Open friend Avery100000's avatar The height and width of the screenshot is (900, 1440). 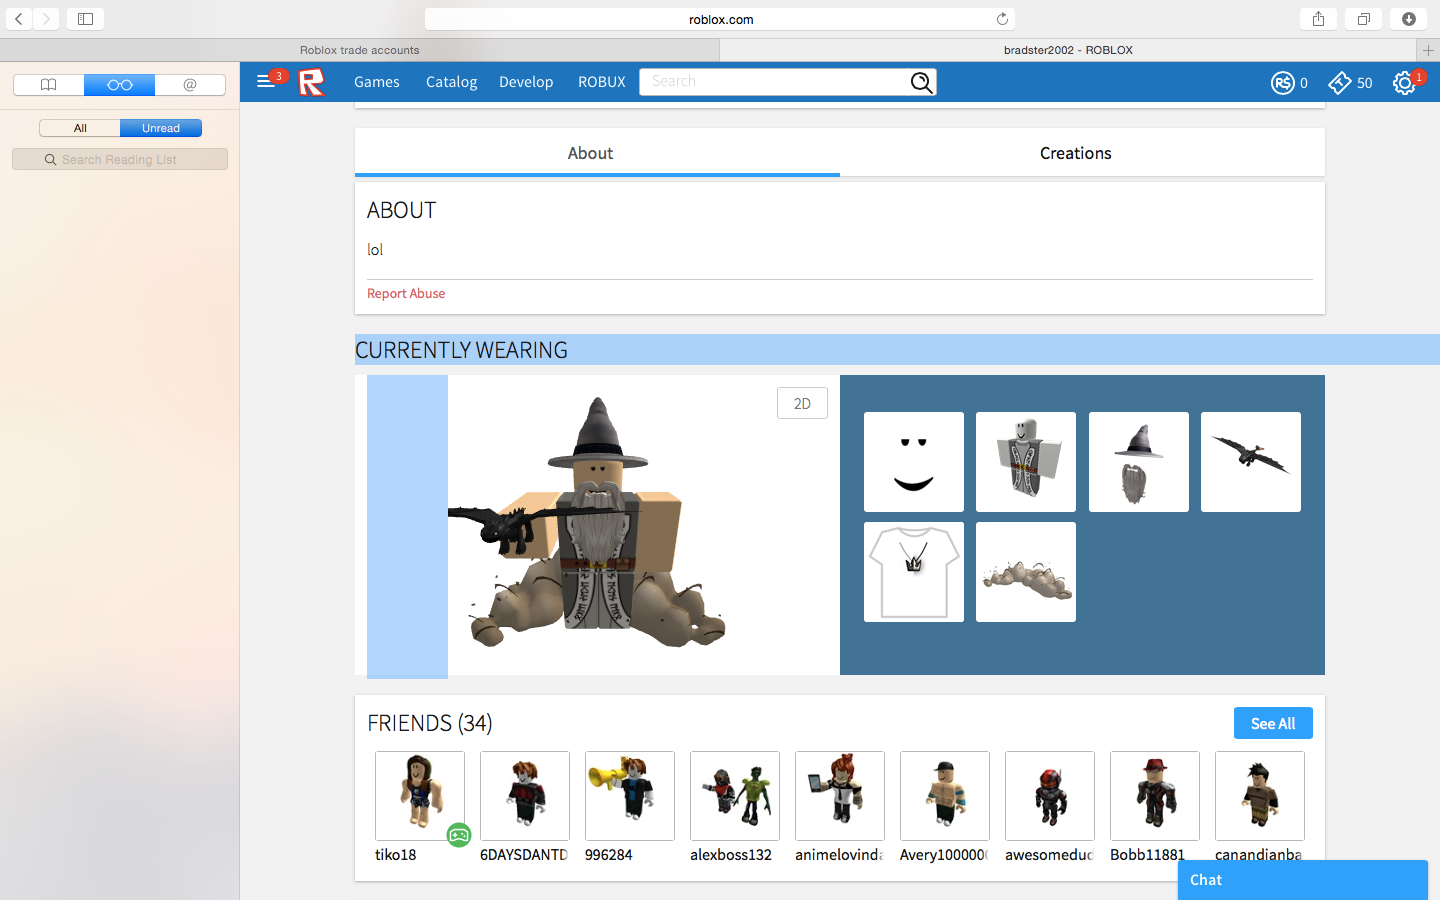pos(945,796)
